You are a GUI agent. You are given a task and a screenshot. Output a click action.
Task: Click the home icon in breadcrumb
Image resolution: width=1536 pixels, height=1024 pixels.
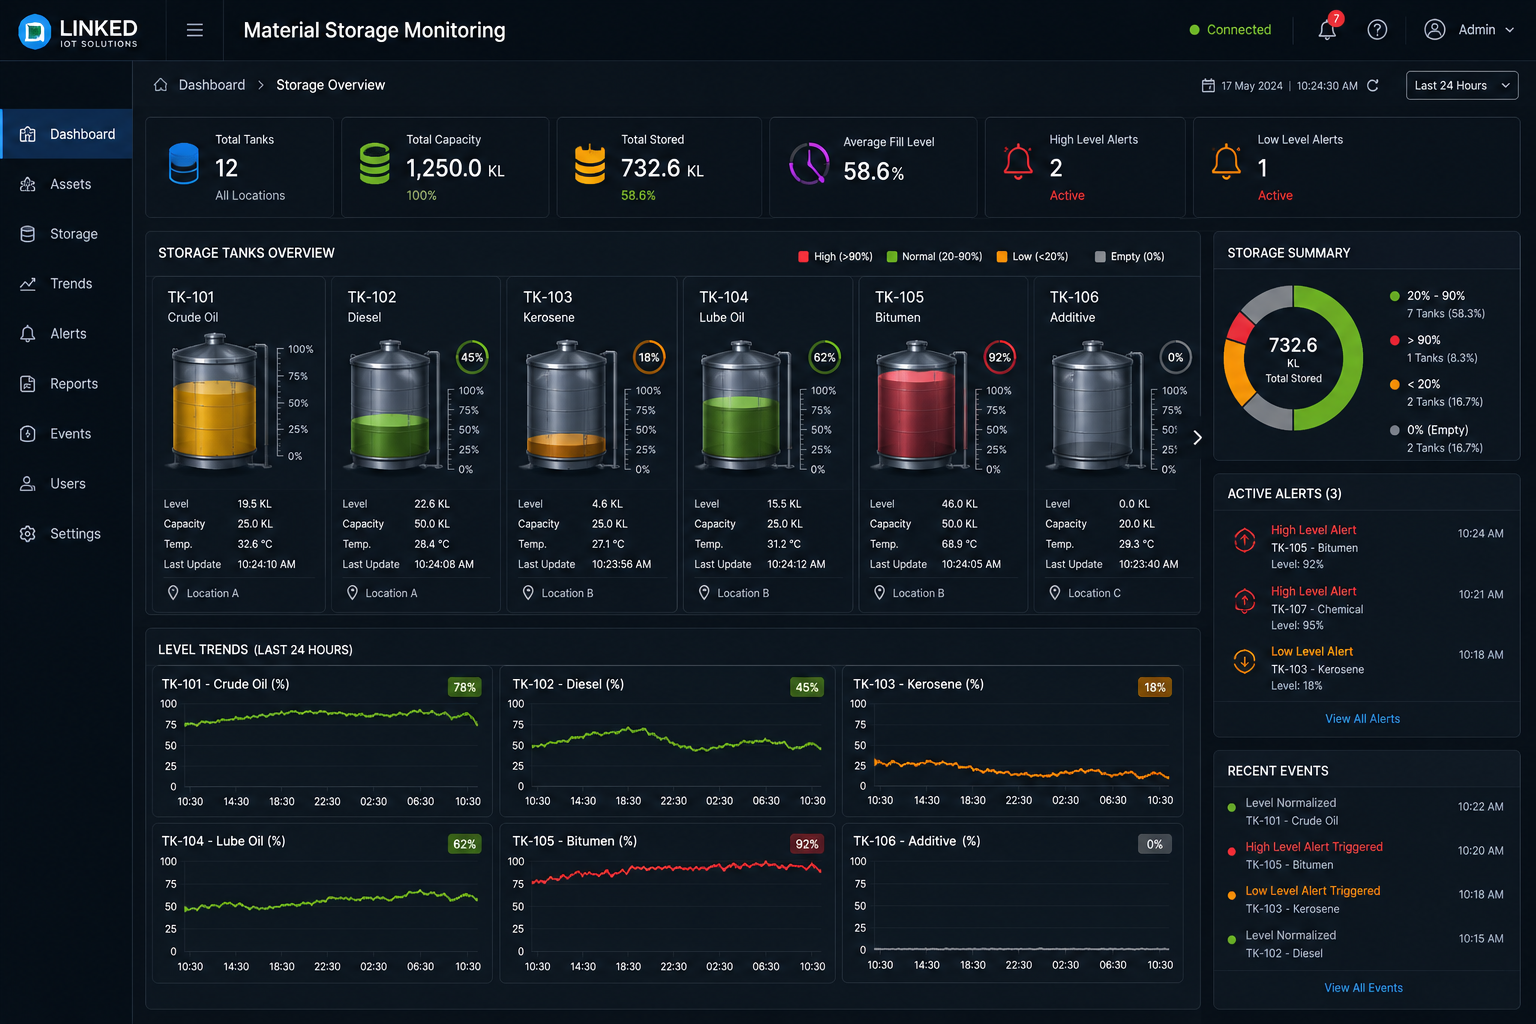160,85
